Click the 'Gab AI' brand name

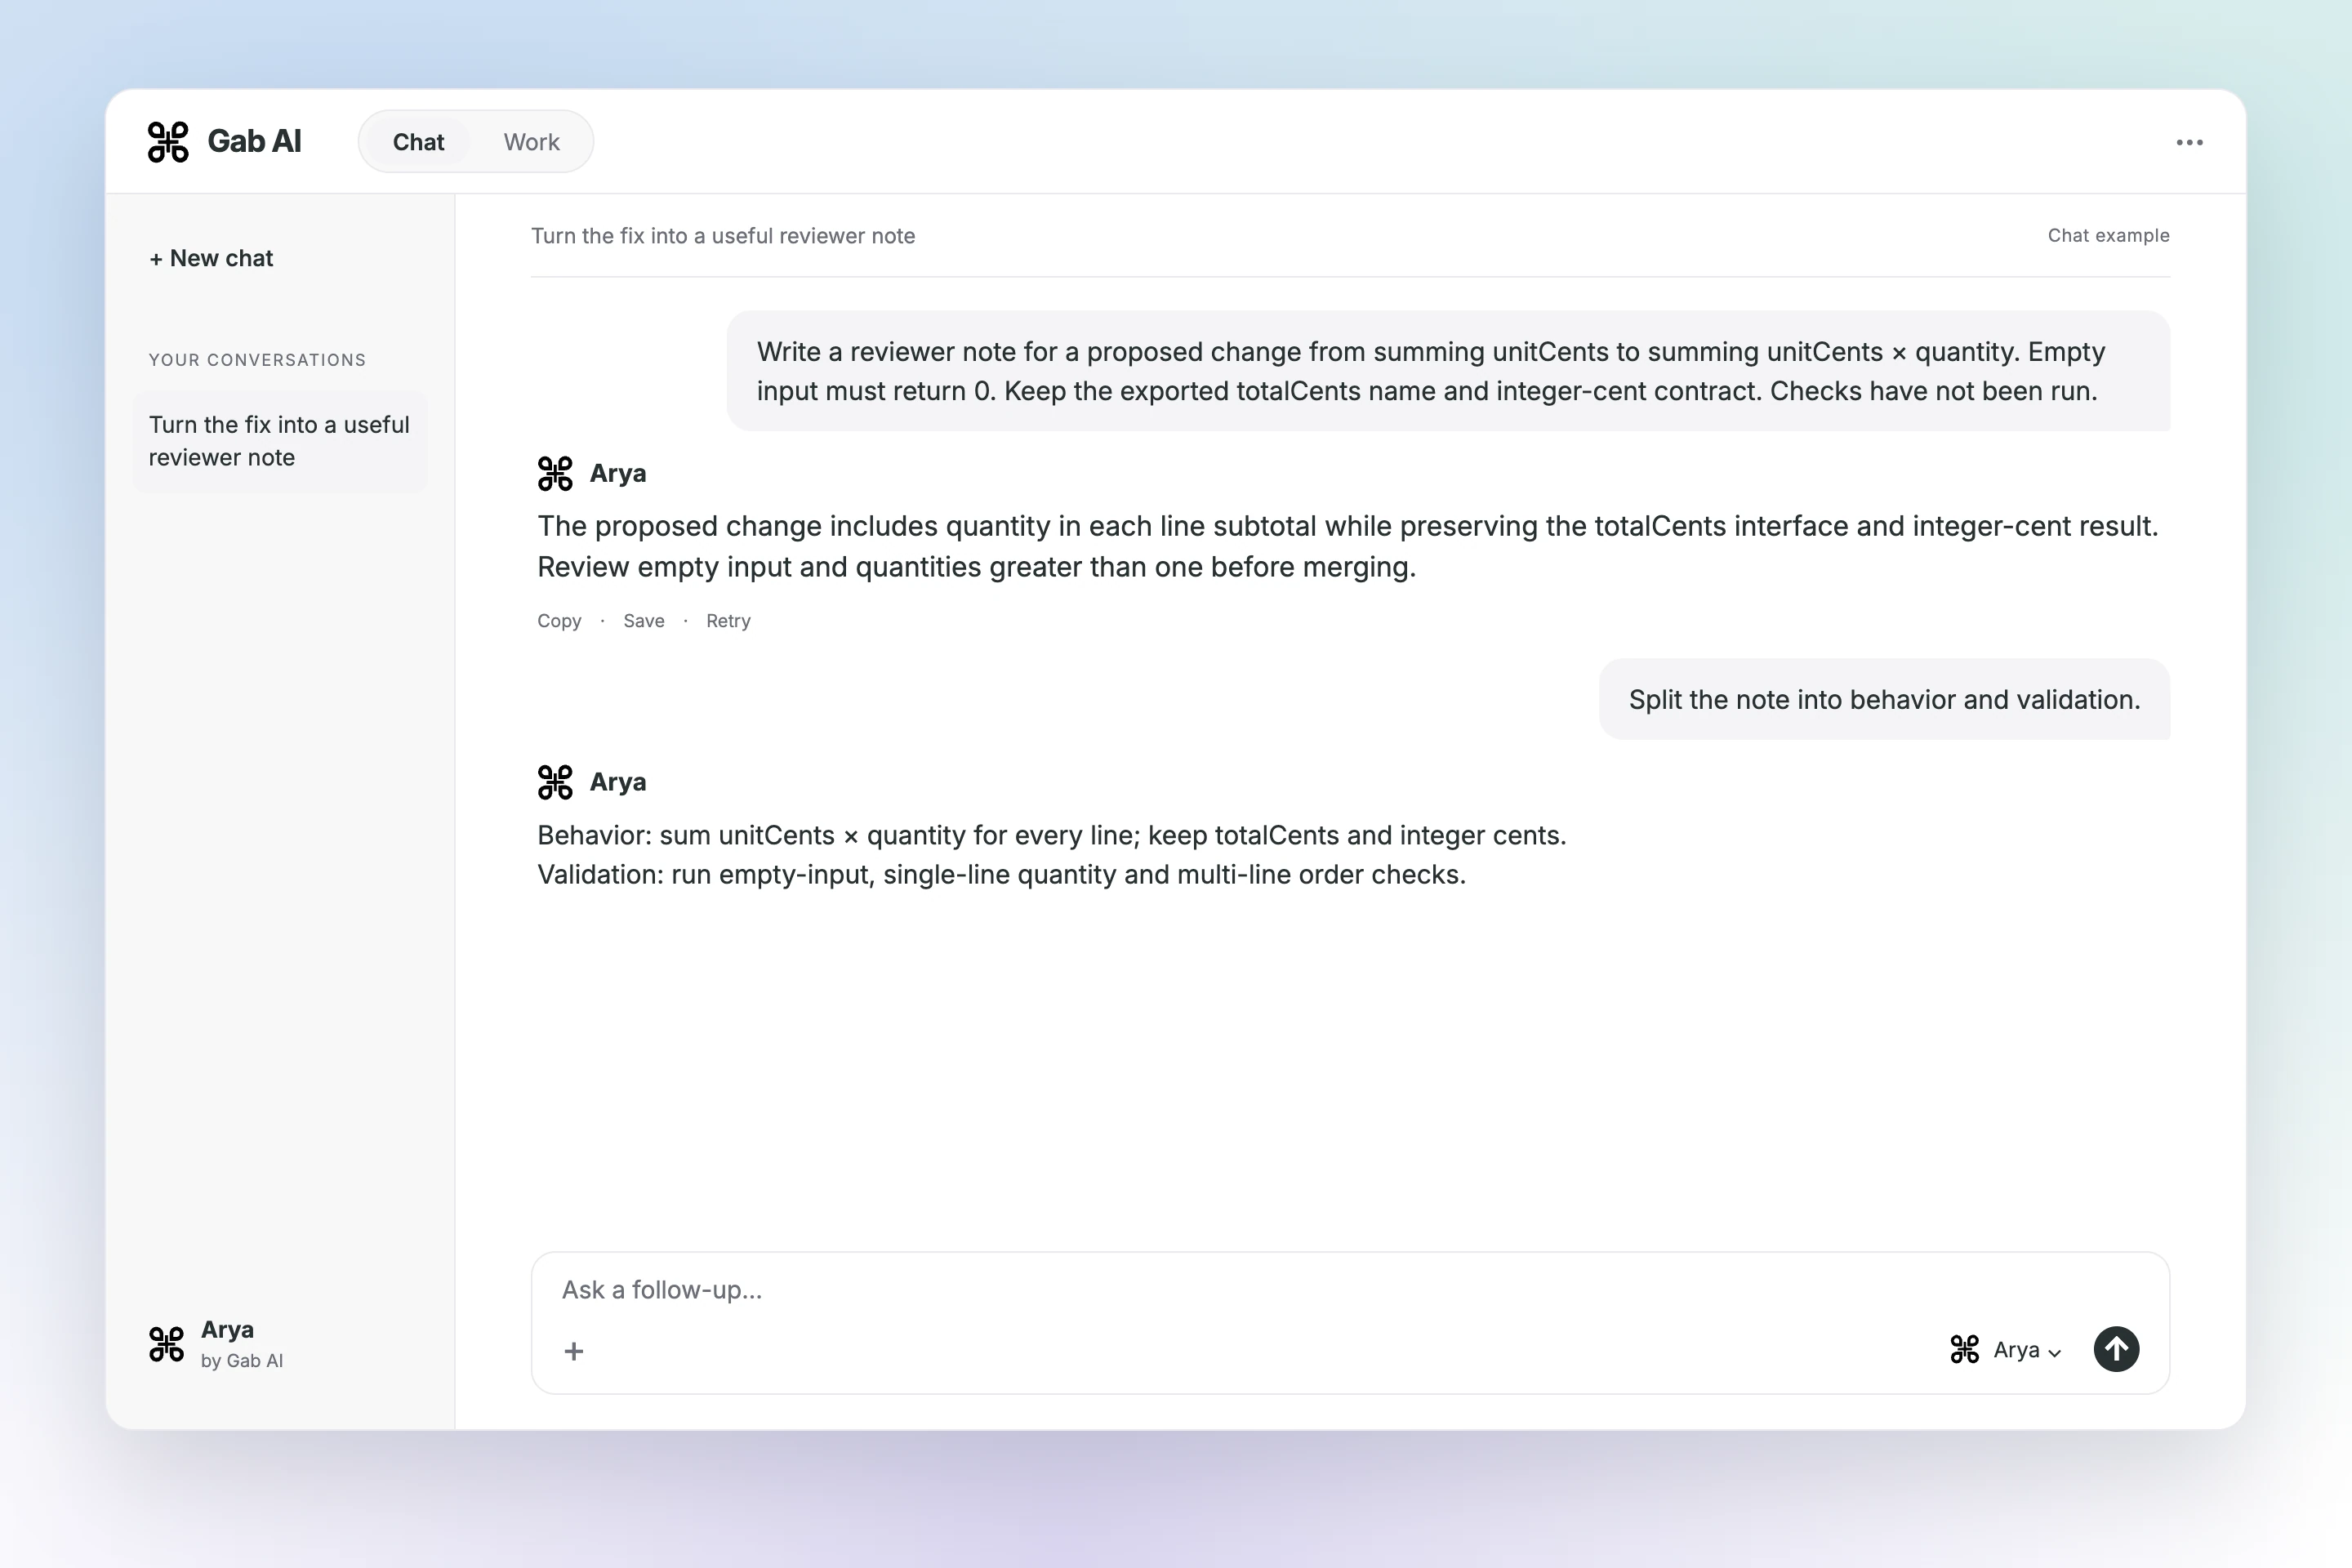tap(254, 141)
